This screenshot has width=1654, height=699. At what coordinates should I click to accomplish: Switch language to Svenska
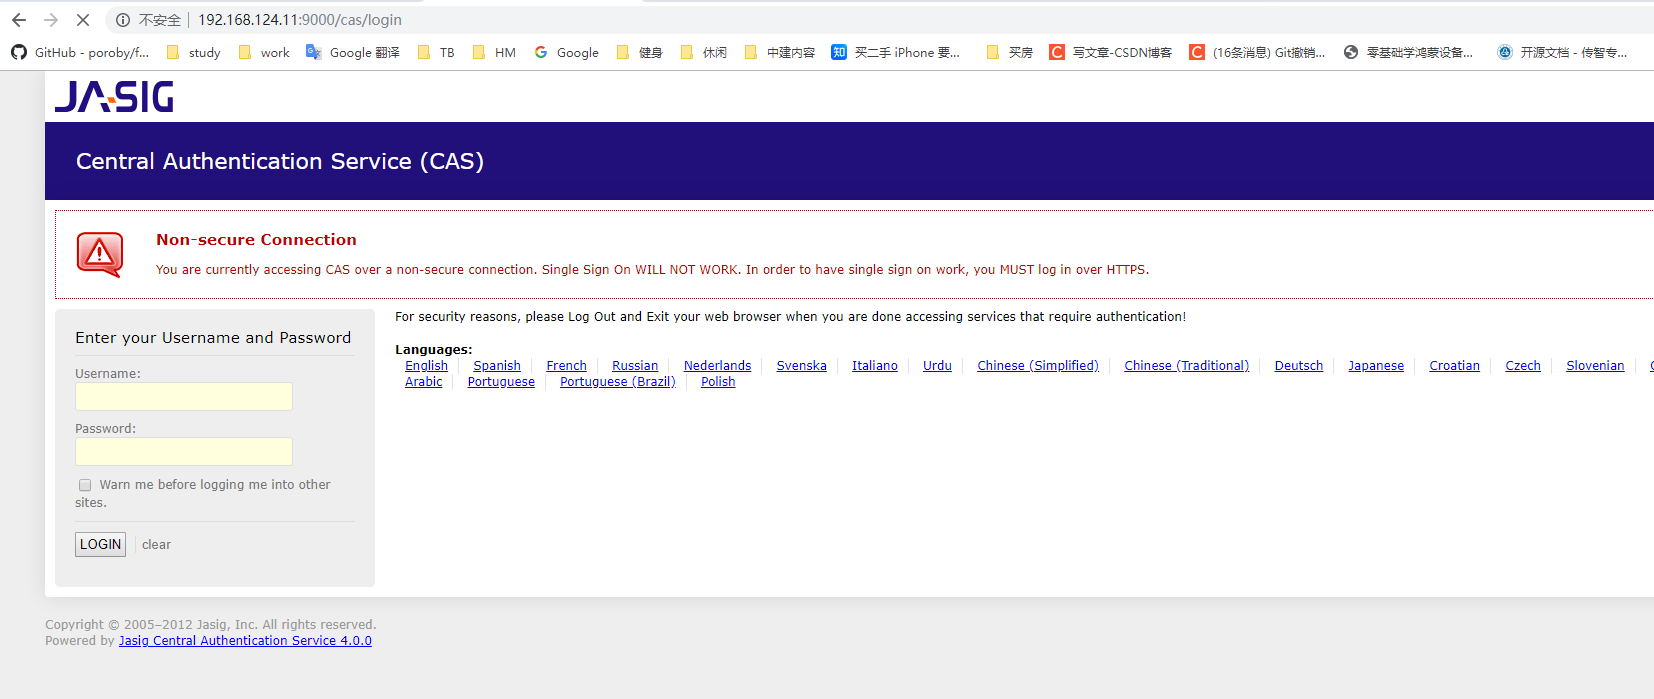coord(801,366)
